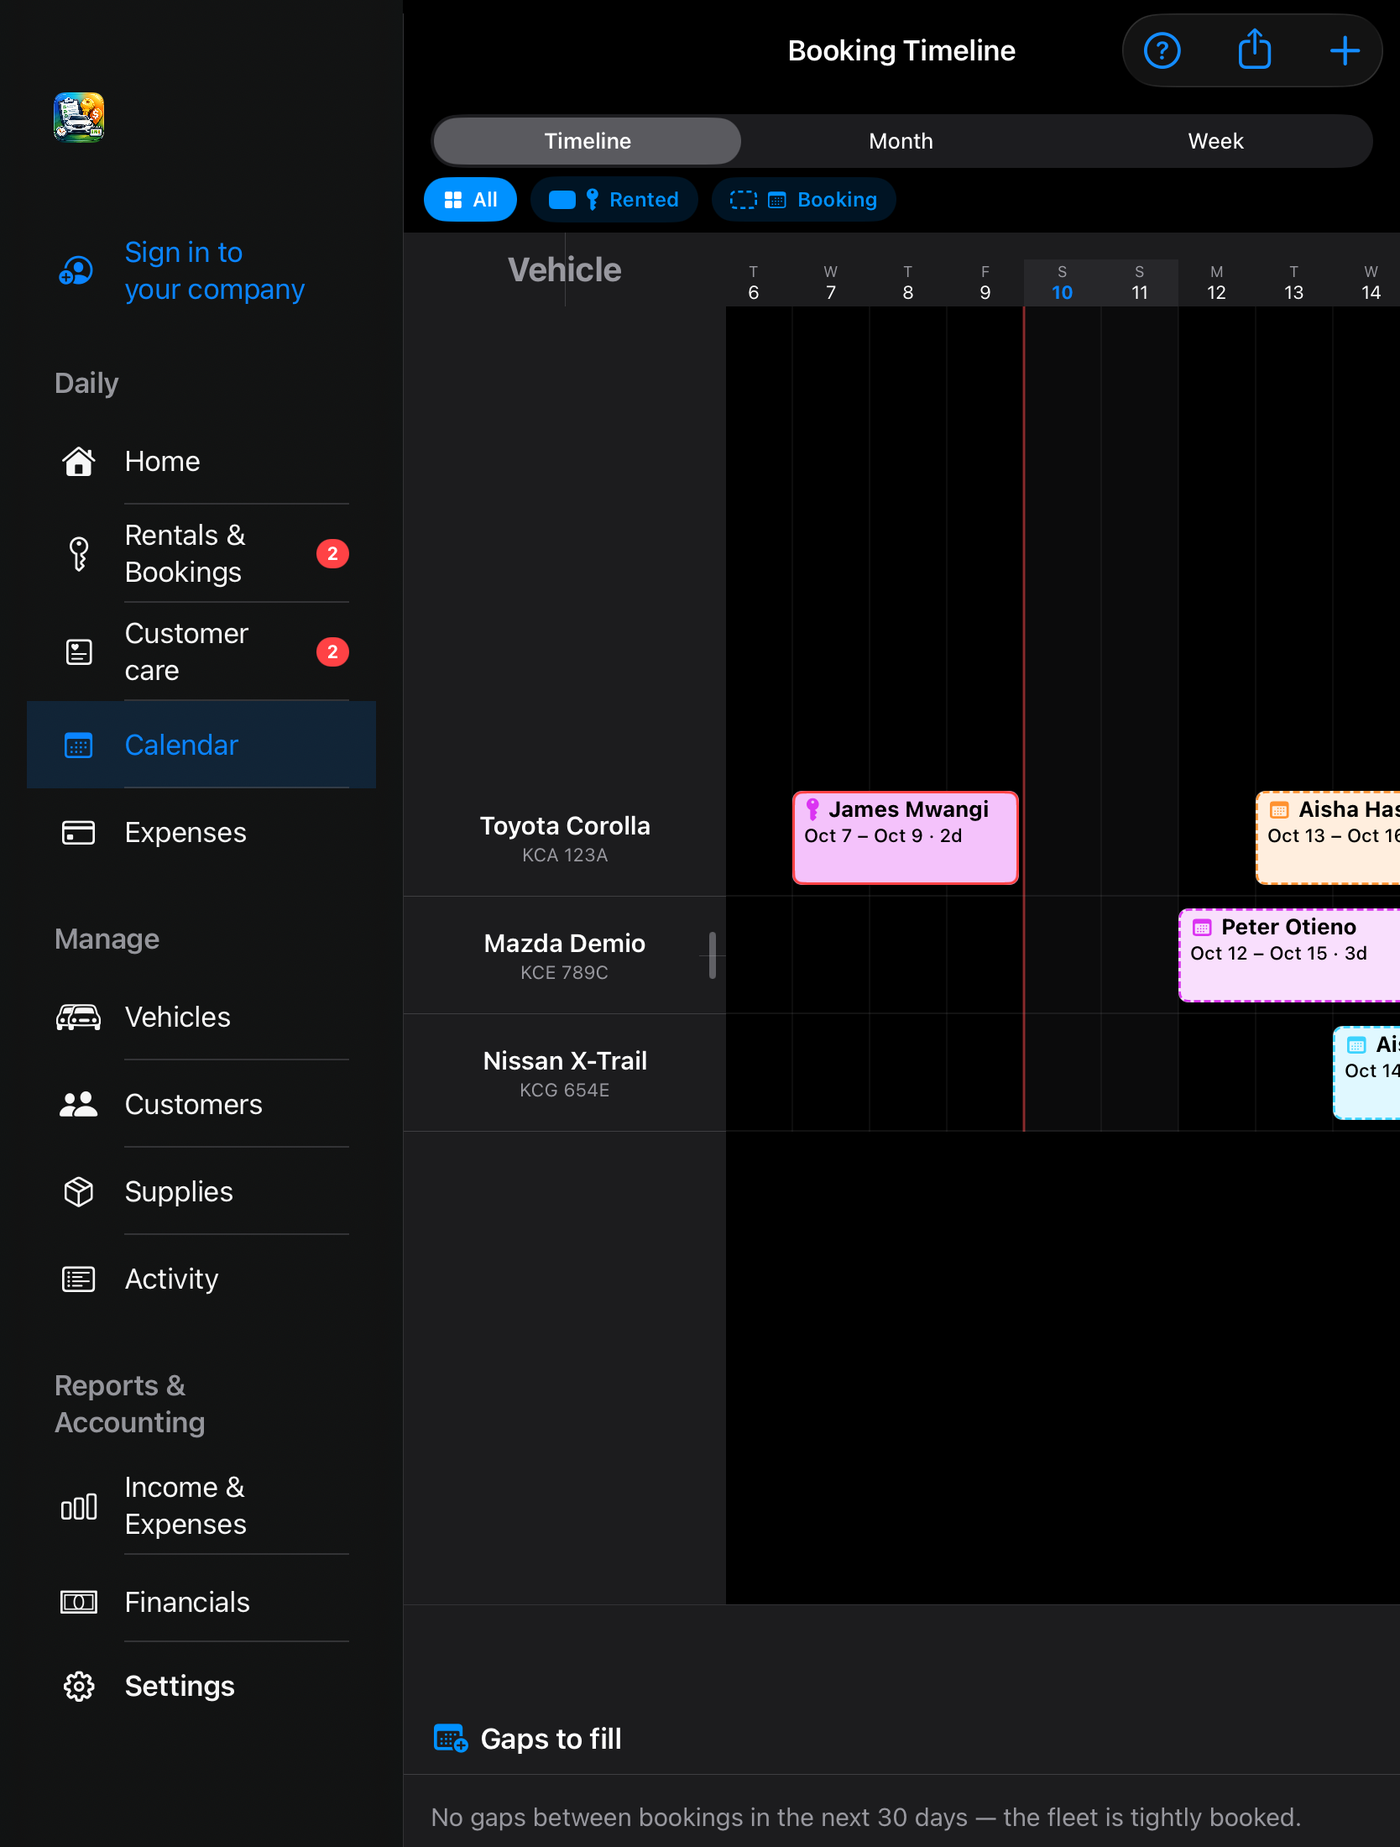Click the Wednesday 7 date header
The image size is (1400, 1847).
[830, 283]
